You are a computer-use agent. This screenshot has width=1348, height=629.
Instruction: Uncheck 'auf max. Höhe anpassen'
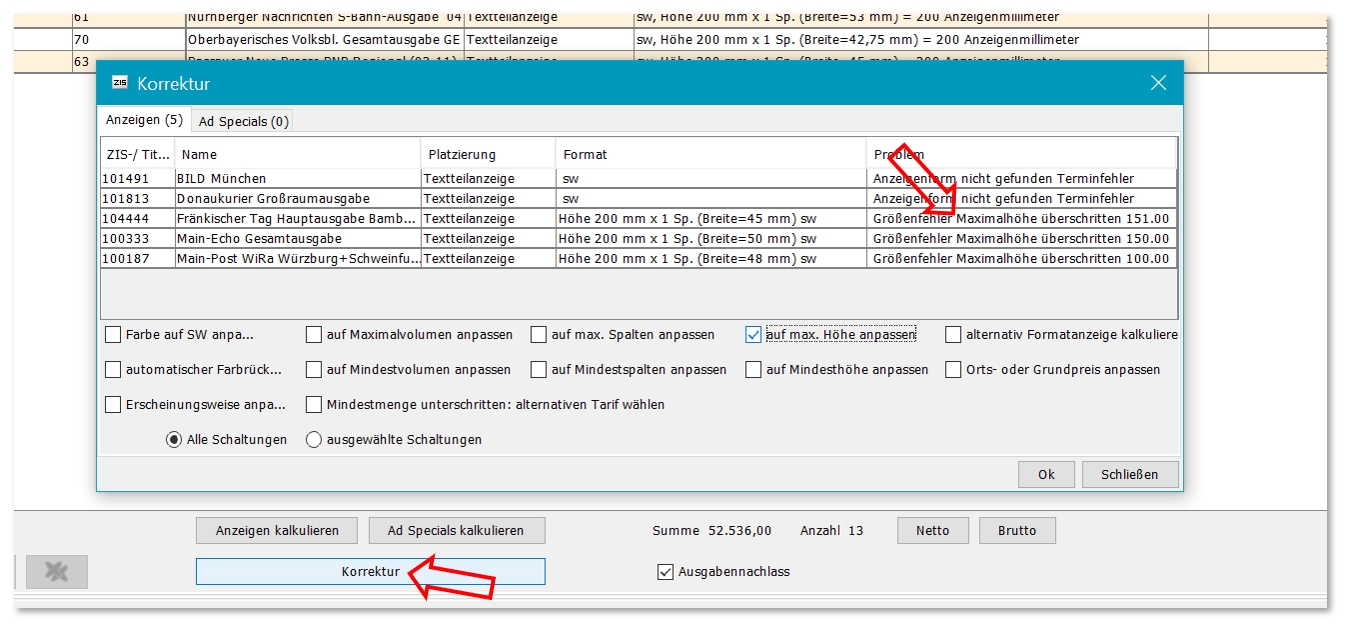click(x=754, y=335)
